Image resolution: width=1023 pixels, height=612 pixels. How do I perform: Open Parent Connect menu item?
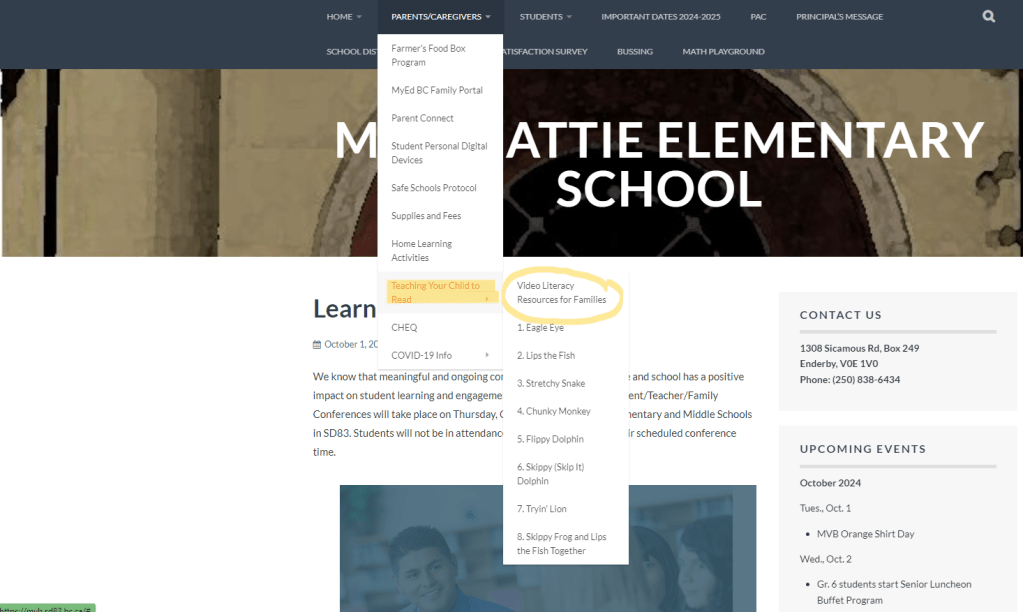click(x=422, y=118)
